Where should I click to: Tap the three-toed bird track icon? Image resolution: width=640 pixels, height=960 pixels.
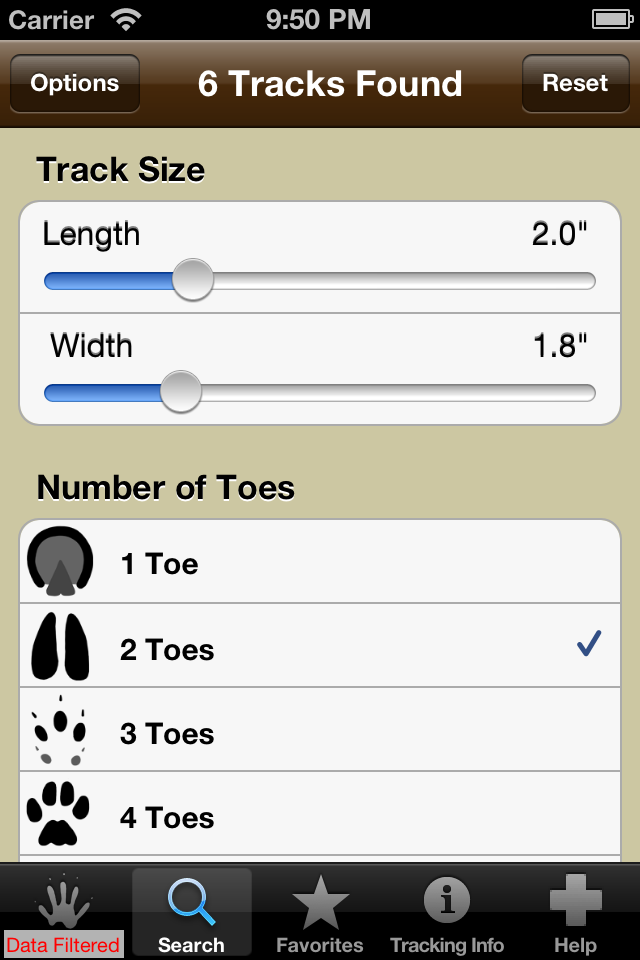click(59, 730)
